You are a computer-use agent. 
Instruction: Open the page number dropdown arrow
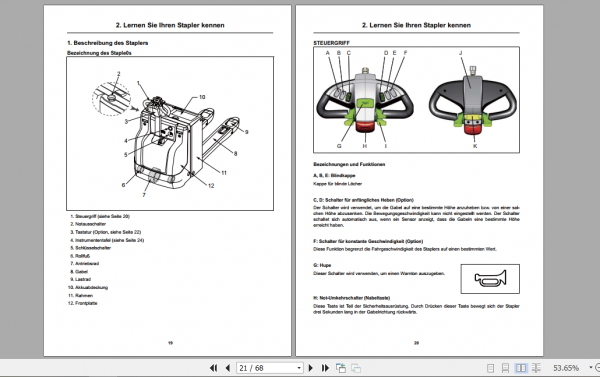point(299,368)
